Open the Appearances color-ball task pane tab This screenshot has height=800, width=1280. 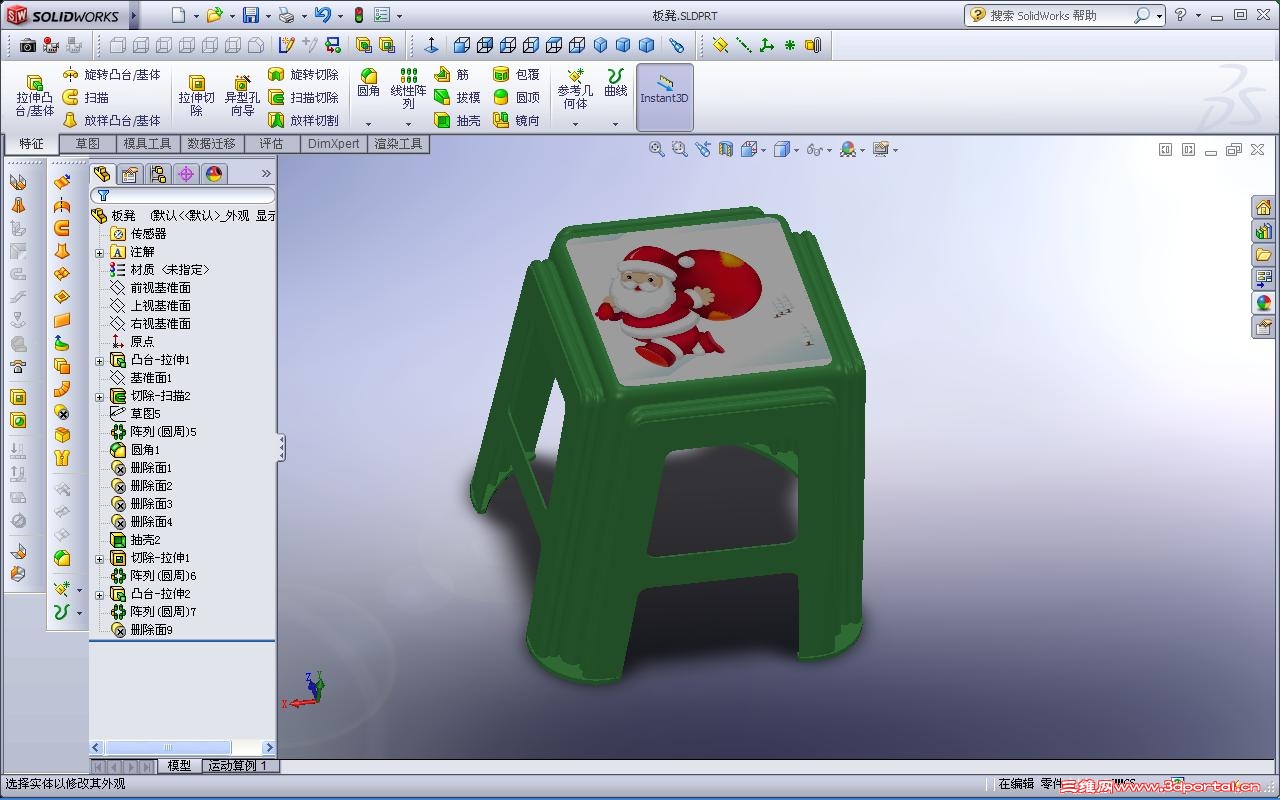coord(1264,303)
